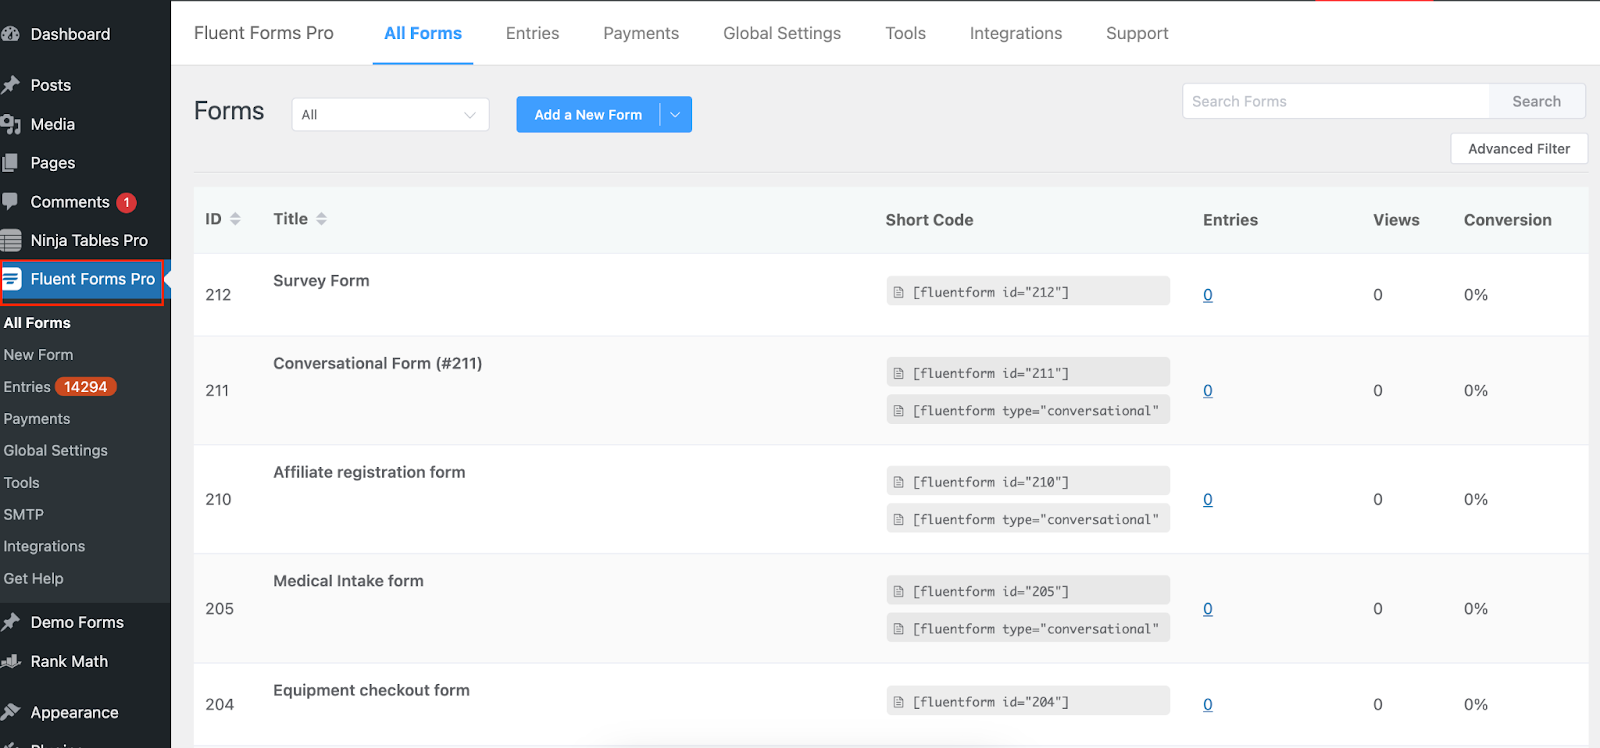
Task: Click the Comments bubble icon
Action: [x=10, y=201]
